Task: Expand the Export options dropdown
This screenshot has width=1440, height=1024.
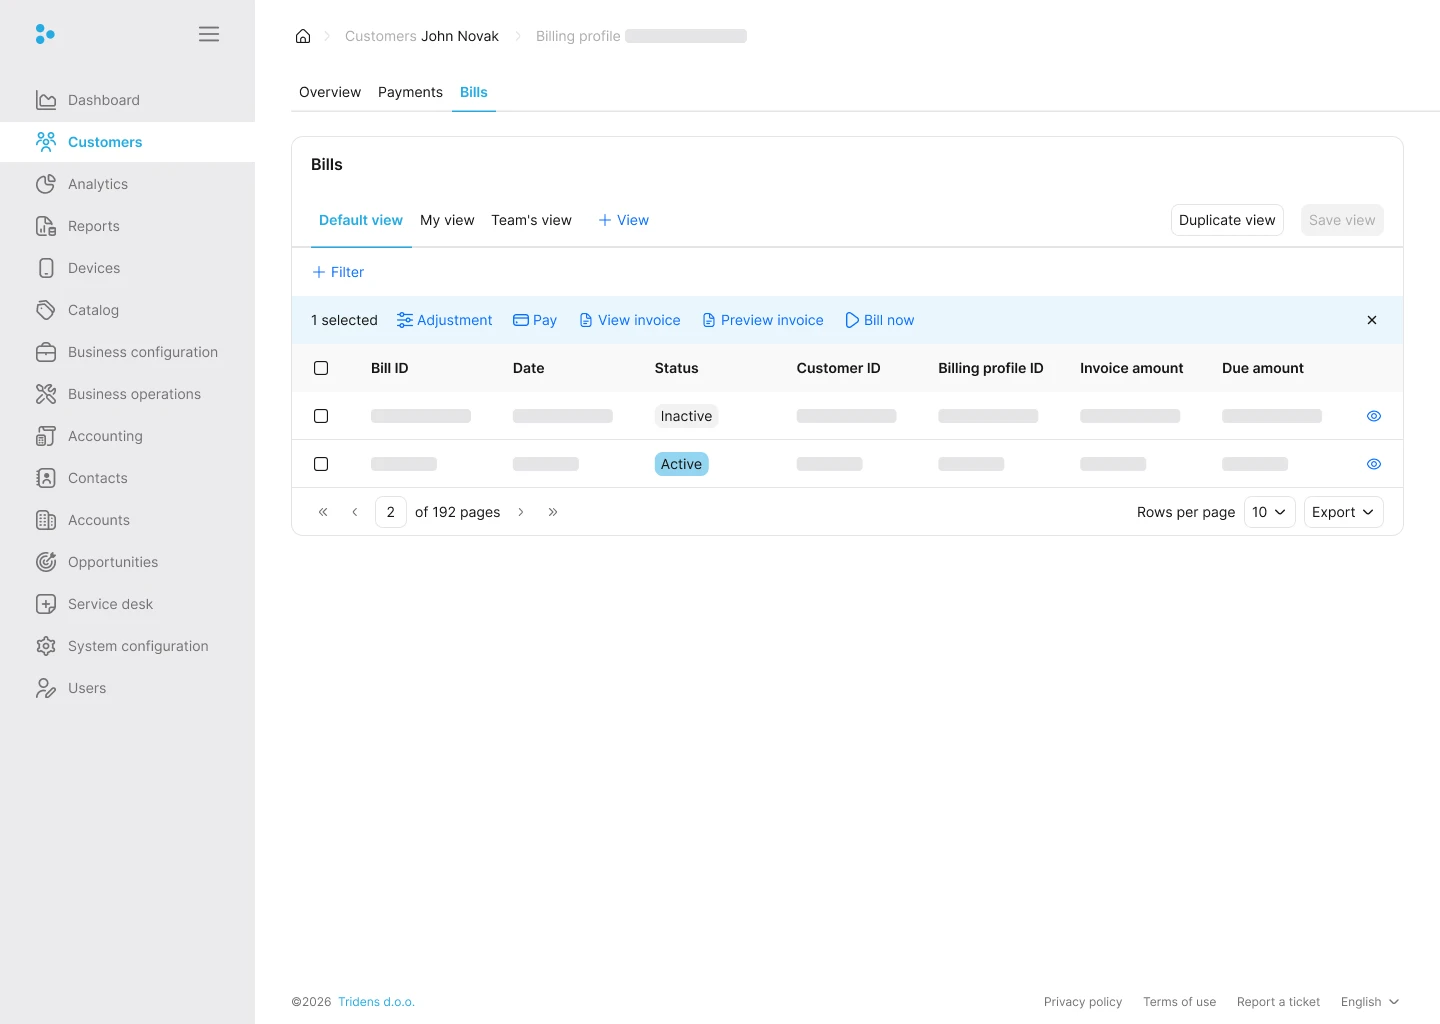Action: tap(1343, 511)
